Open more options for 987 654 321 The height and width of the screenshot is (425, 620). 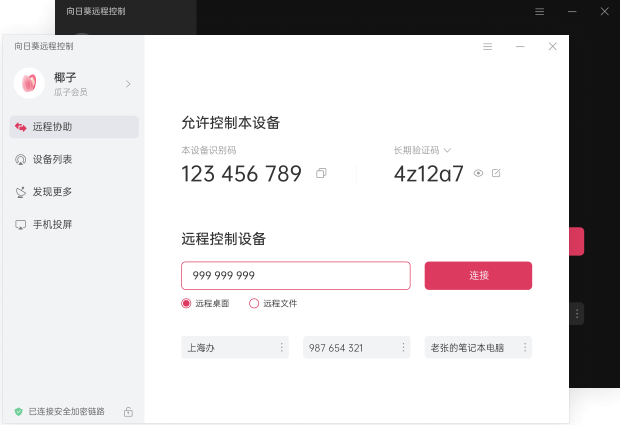pyautogui.click(x=403, y=348)
